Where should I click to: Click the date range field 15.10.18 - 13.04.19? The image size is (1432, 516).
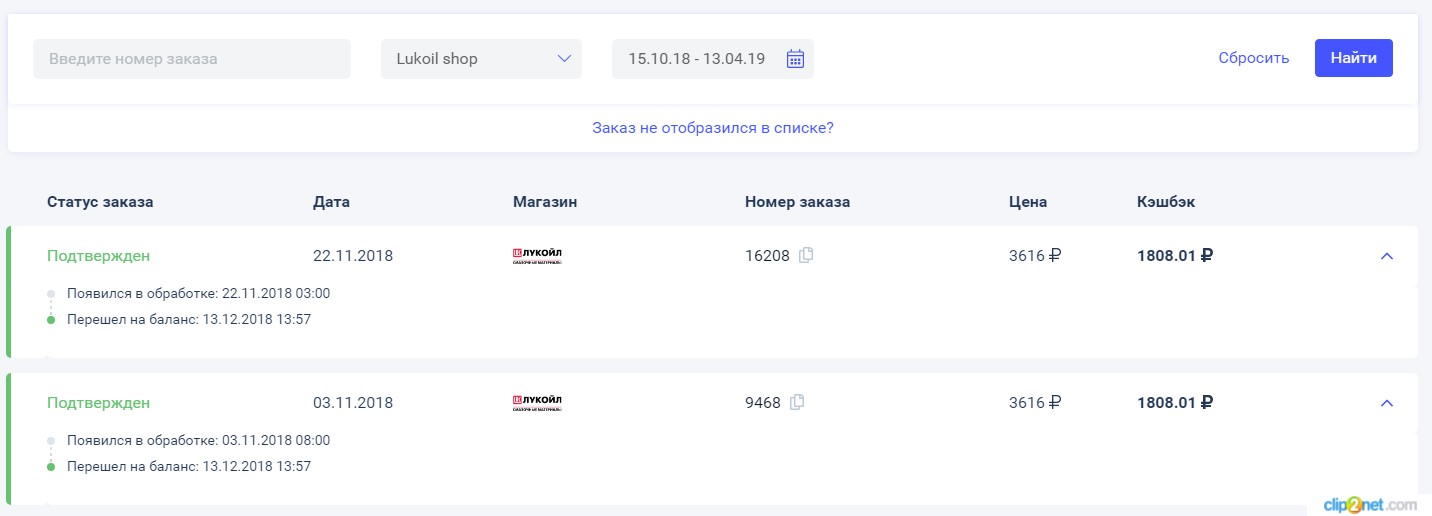pos(713,59)
